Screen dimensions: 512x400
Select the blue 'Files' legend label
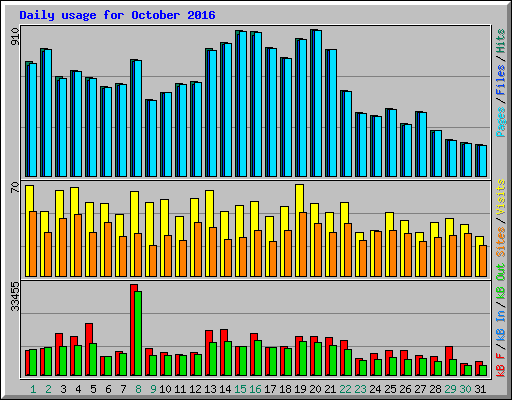pos(501,80)
